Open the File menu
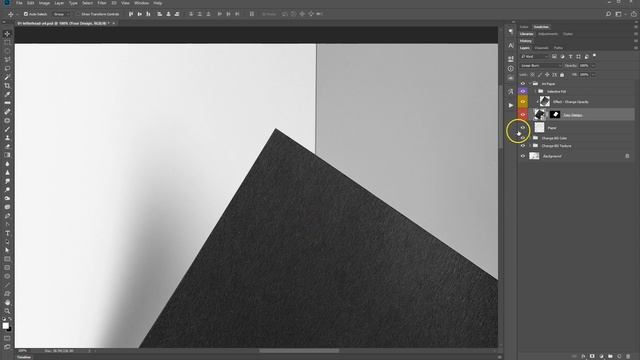Viewport: 640px width, 360px height. point(19,3)
